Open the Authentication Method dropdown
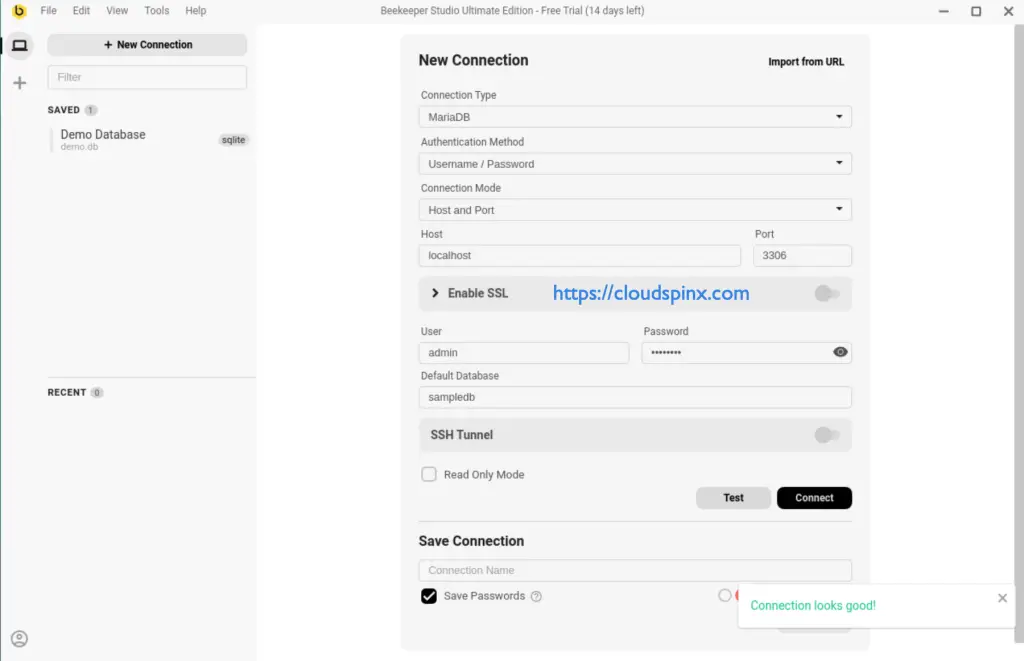 635,164
